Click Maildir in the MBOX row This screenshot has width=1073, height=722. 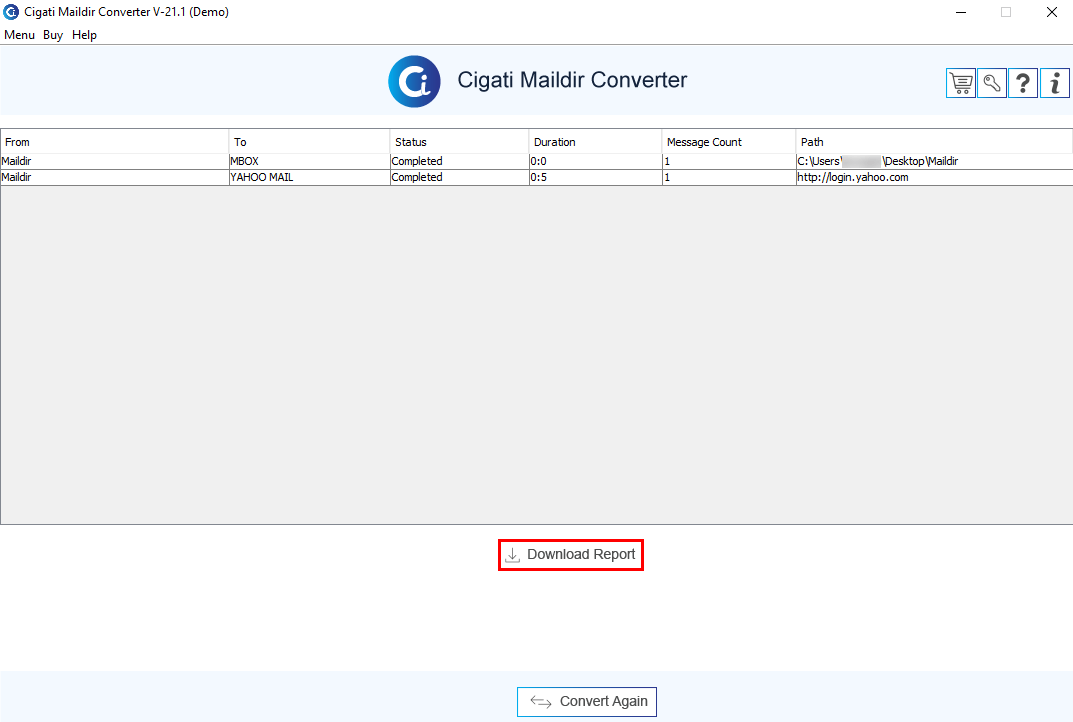[114, 162]
